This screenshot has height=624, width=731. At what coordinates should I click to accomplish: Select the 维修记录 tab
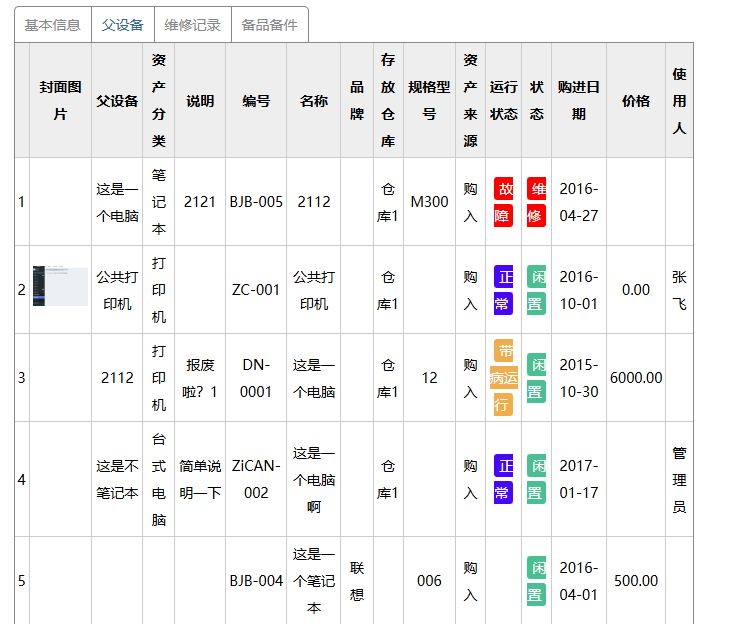[192, 25]
